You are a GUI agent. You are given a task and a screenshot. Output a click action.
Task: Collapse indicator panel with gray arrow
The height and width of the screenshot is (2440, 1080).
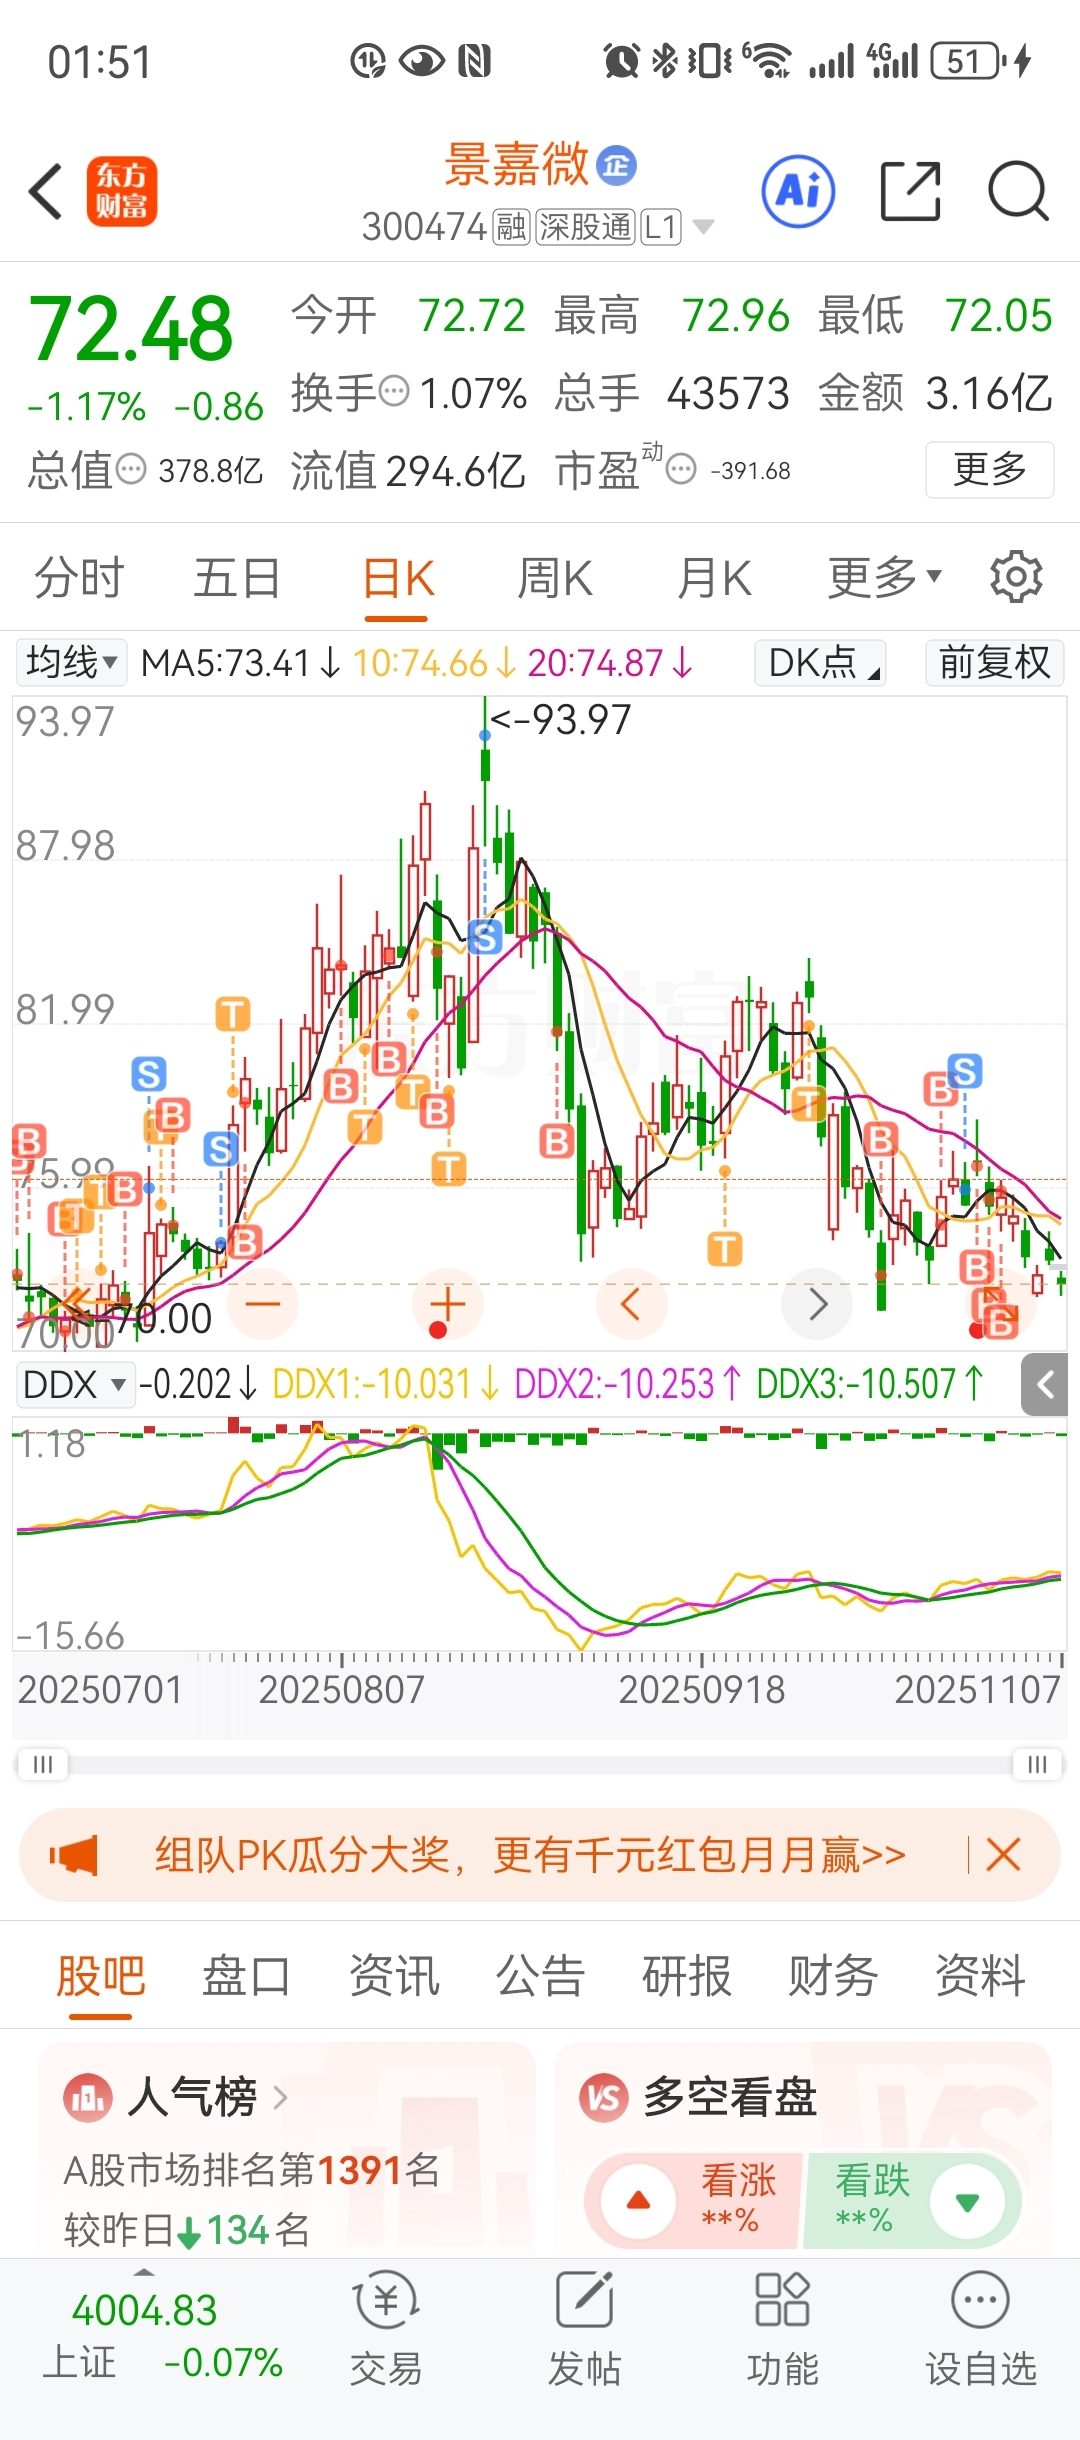(x=1044, y=1385)
